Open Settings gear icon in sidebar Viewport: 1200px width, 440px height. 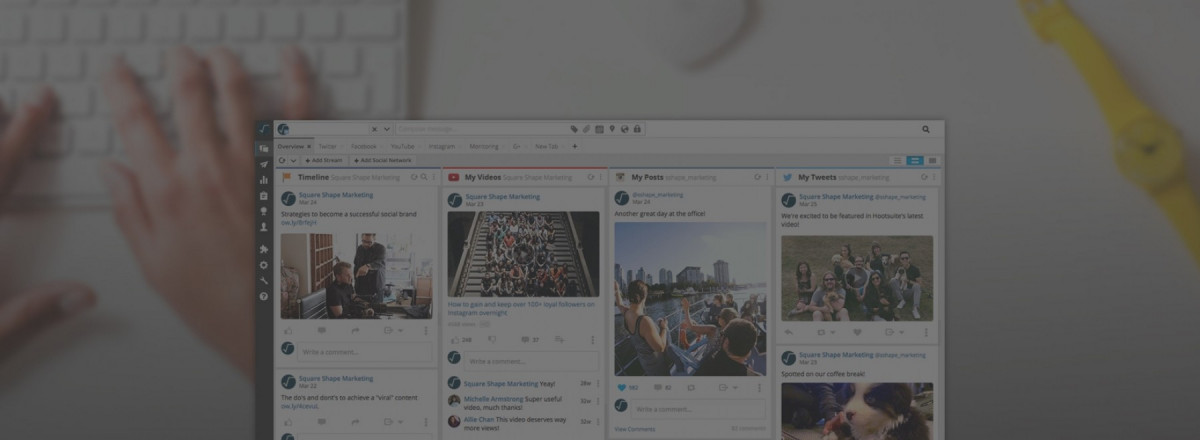(x=264, y=265)
